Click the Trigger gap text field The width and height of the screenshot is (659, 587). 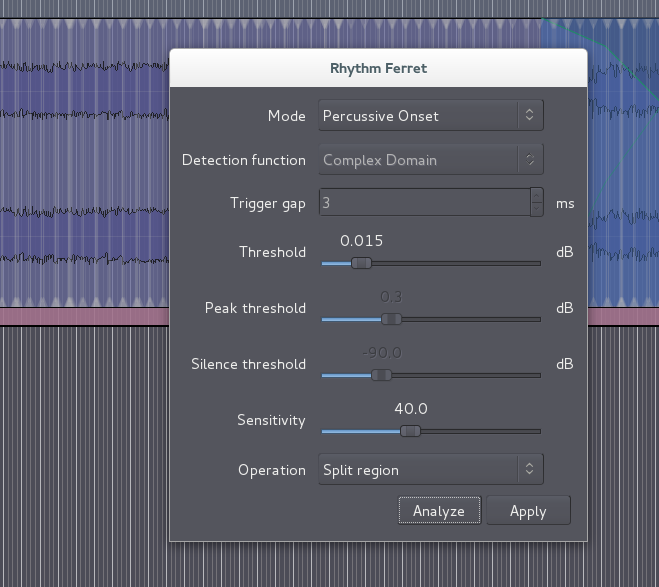[x=423, y=203]
